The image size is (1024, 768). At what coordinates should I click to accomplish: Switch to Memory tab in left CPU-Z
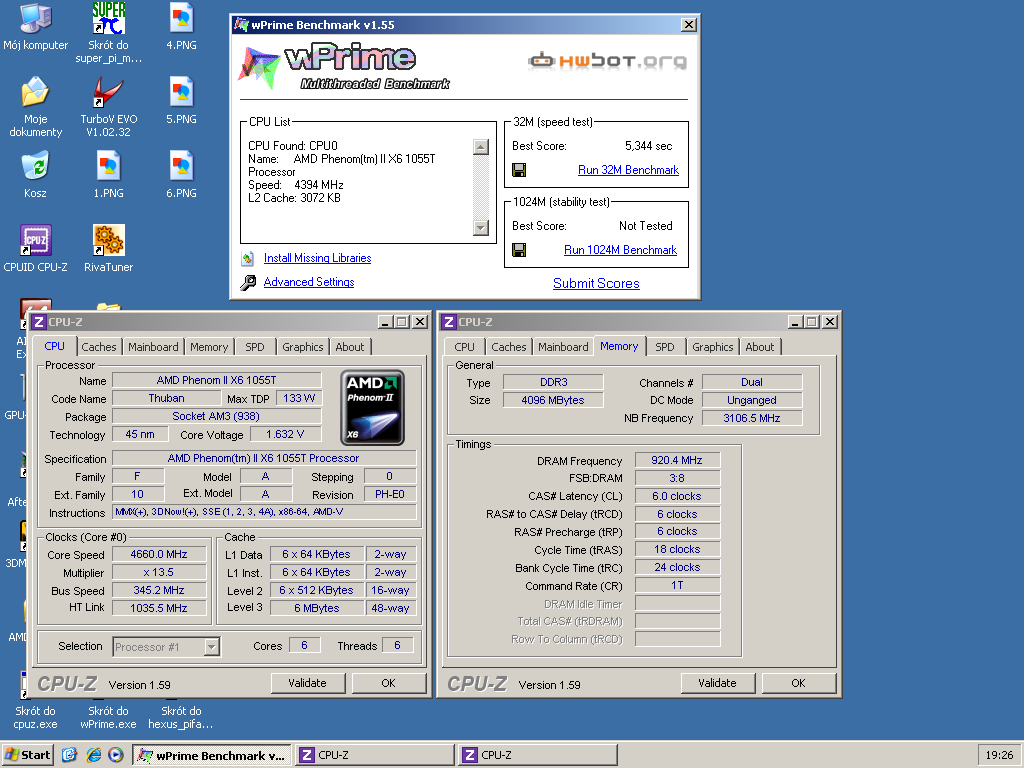point(209,347)
